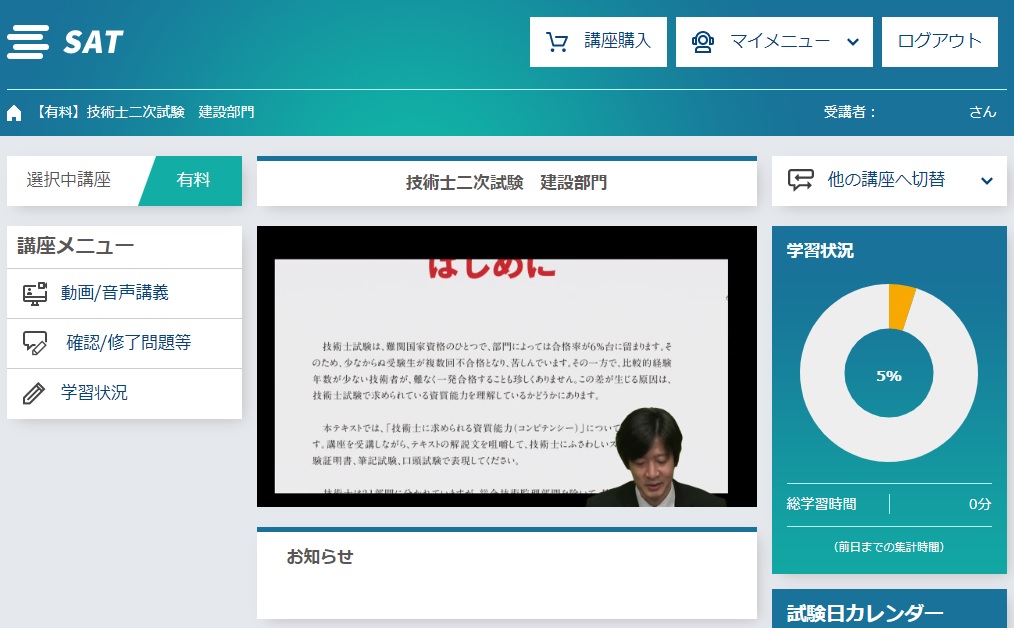Viewport: 1014px width, 628px height.
Task: Open the 他の講座へ切替 course switcher
Action: (889, 181)
